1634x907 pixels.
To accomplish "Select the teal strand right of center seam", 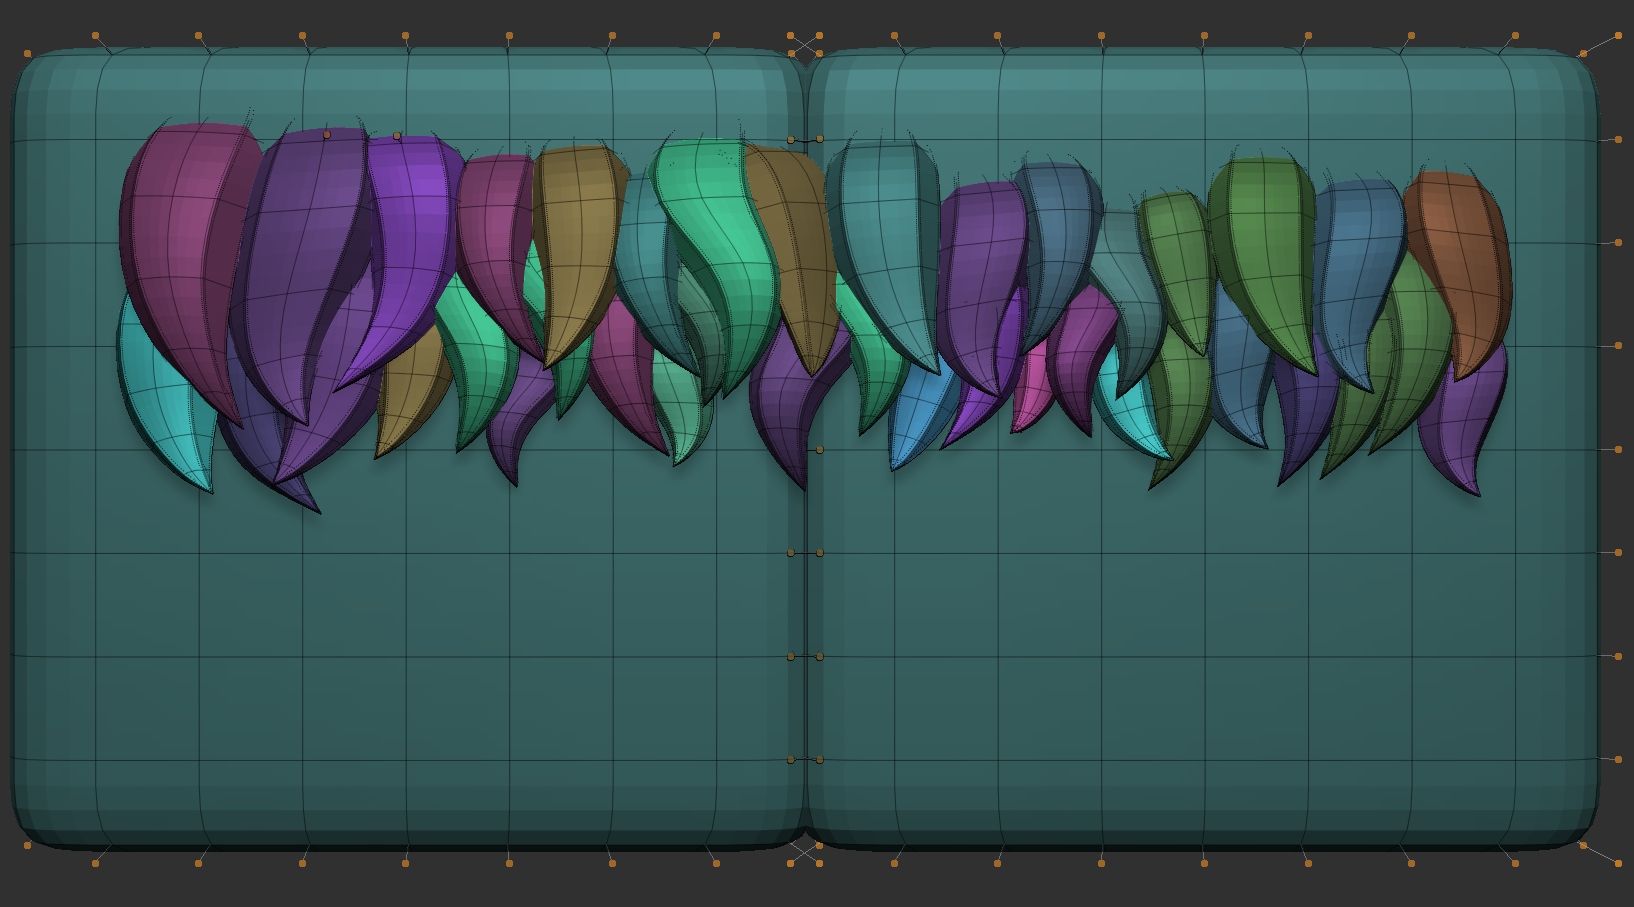I will point(885,240).
